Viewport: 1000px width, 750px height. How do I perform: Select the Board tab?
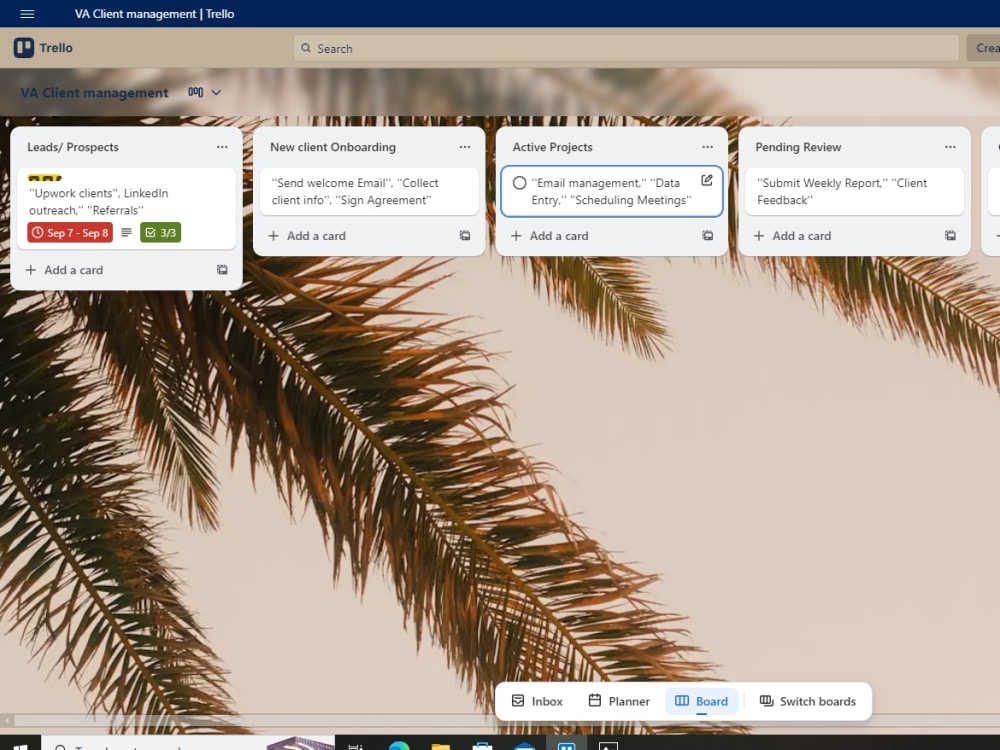pos(701,701)
